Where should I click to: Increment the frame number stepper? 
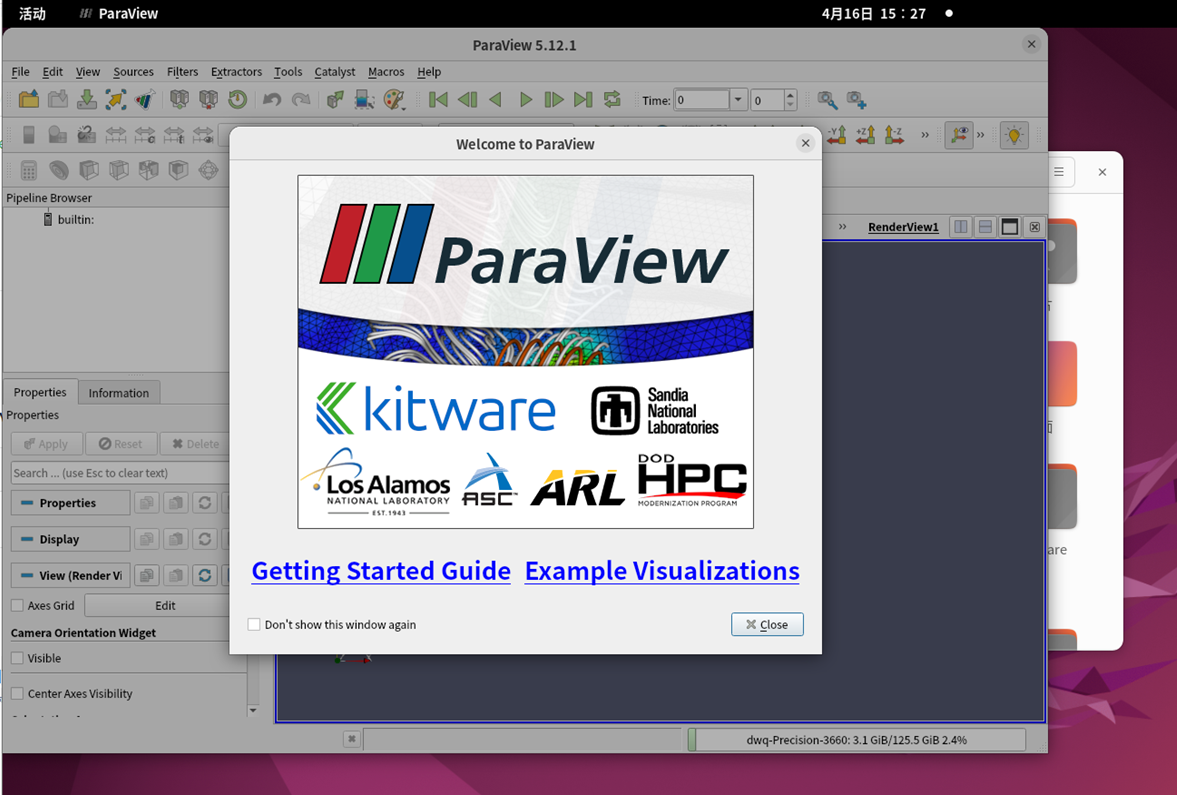coord(789,95)
